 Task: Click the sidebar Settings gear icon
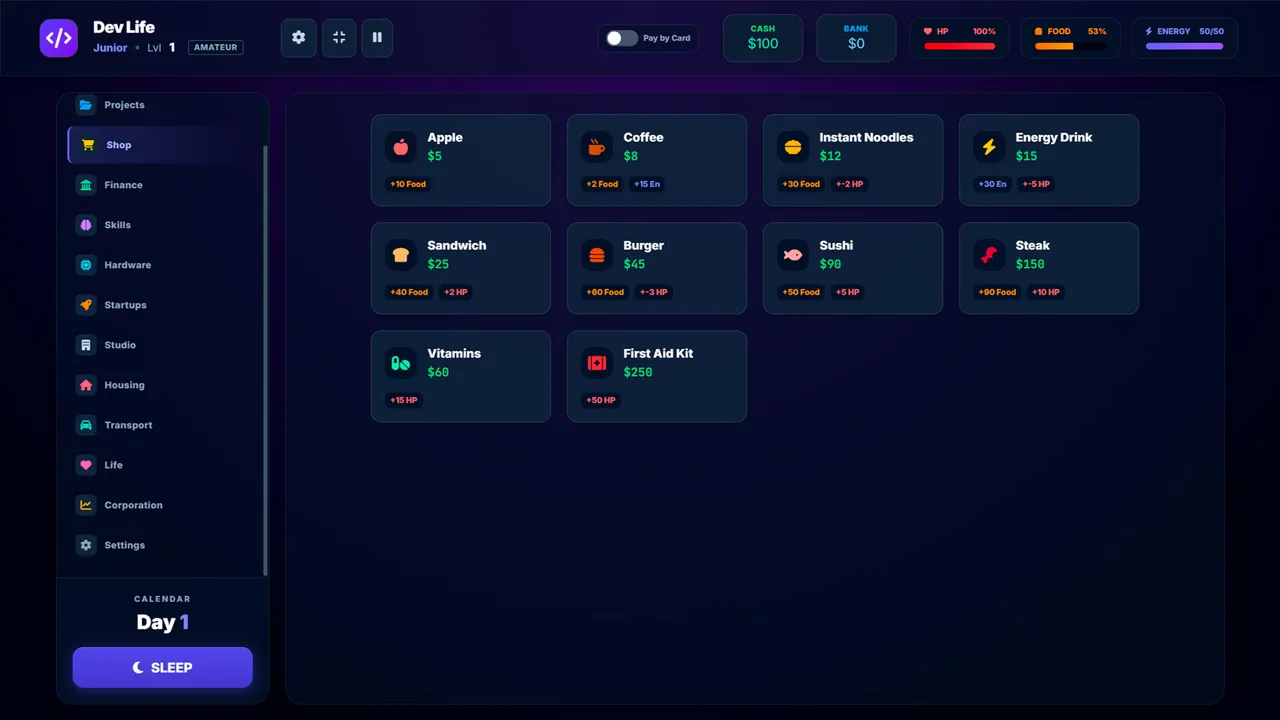click(86, 545)
